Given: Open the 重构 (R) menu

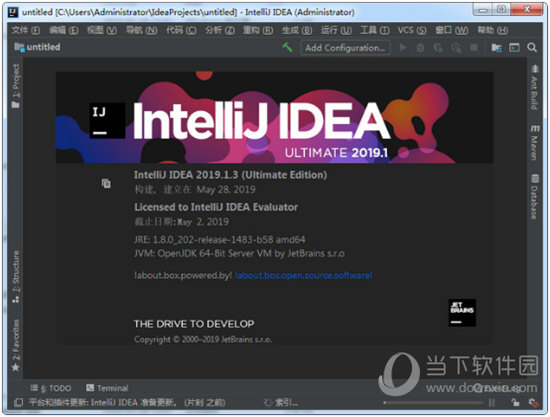Looking at the screenshot, I should [x=258, y=30].
